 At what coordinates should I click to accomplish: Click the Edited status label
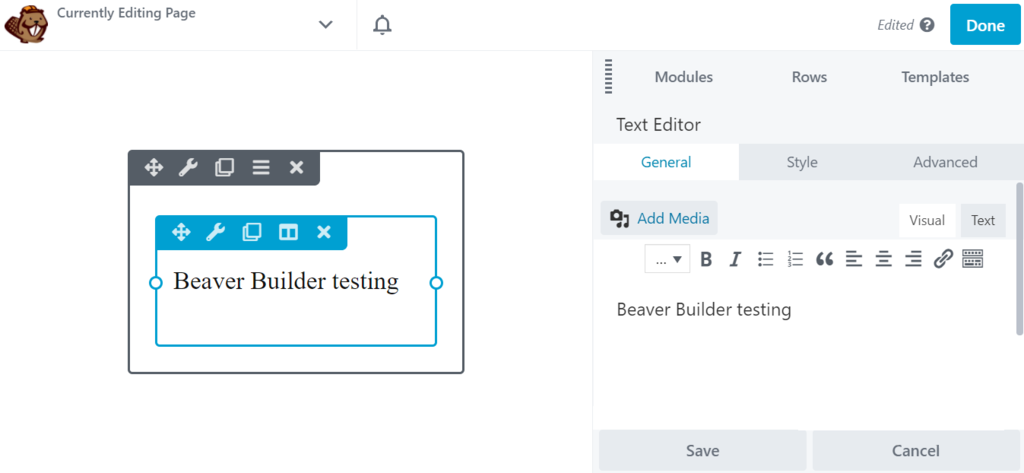[895, 25]
